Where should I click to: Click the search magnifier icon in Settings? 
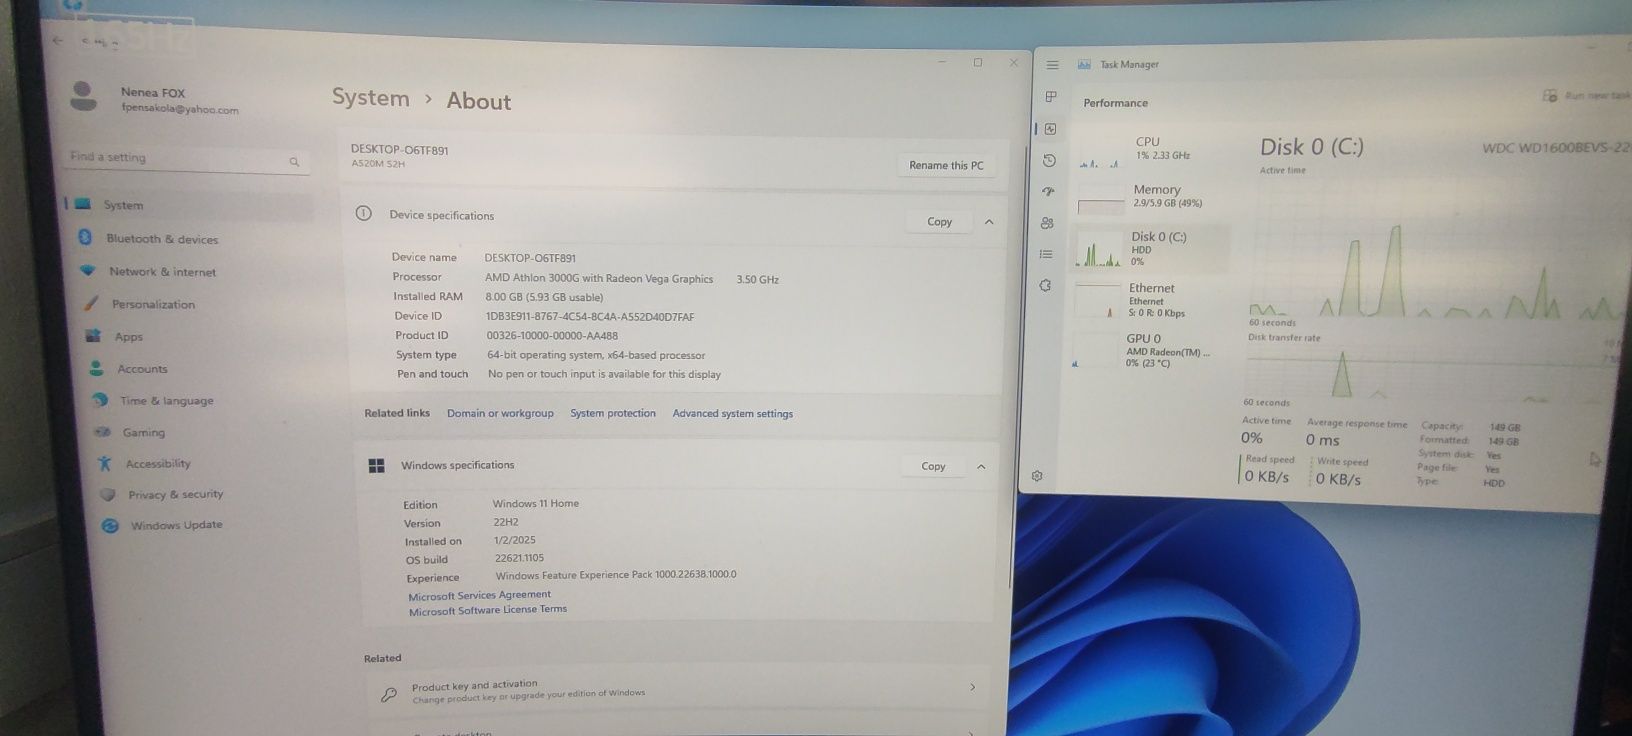(294, 161)
